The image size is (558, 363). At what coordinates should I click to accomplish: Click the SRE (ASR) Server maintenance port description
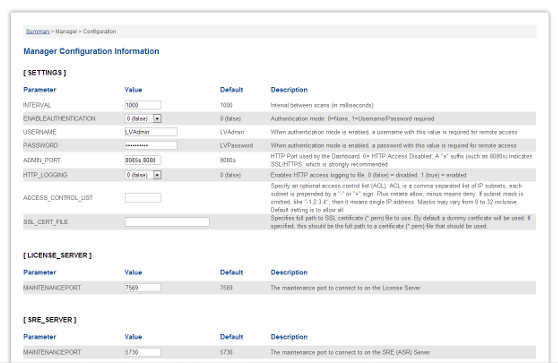(350, 352)
